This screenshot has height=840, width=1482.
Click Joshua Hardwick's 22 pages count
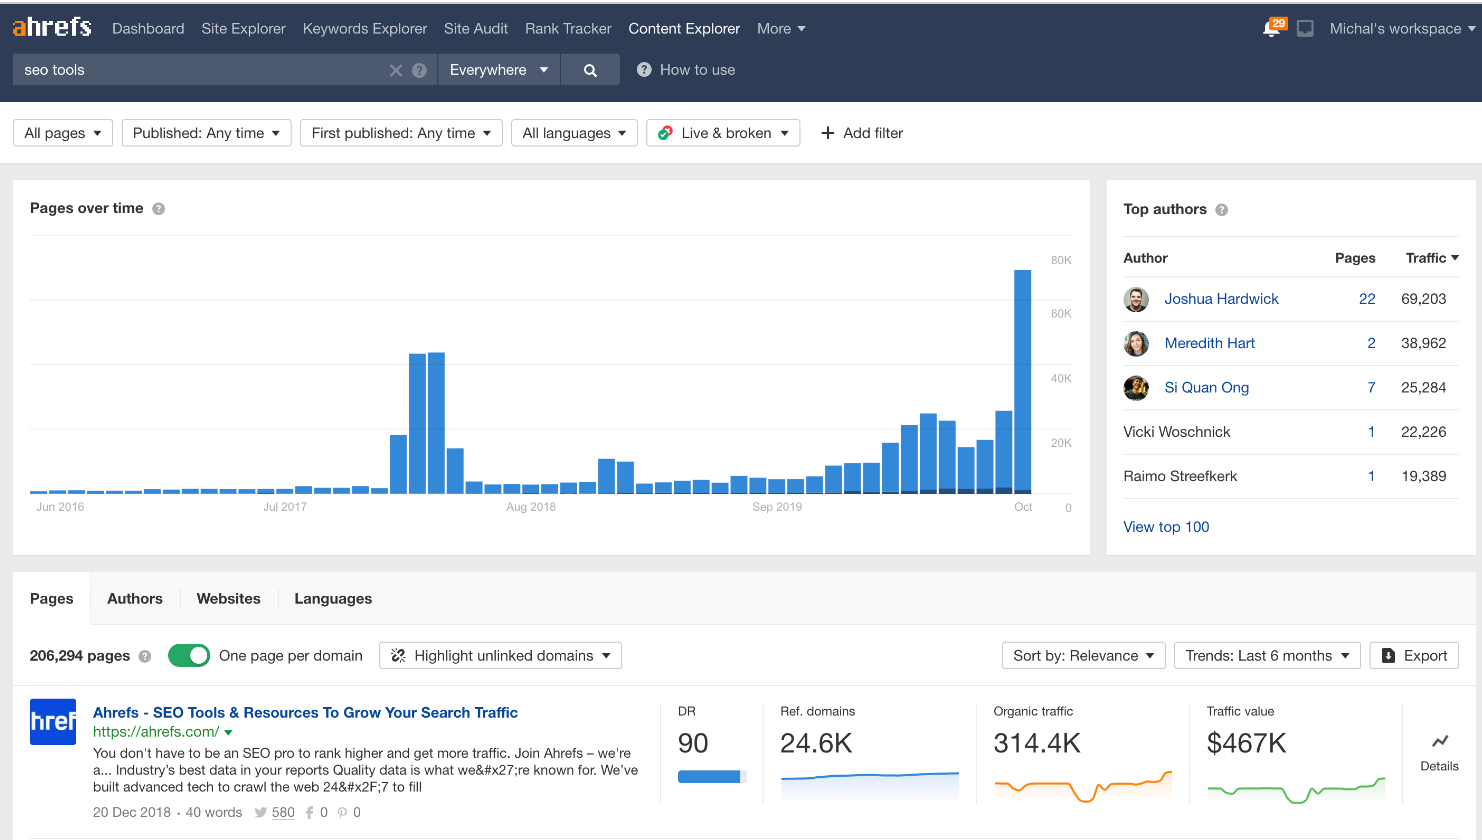pyautogui.click(x=1367, y=299)
